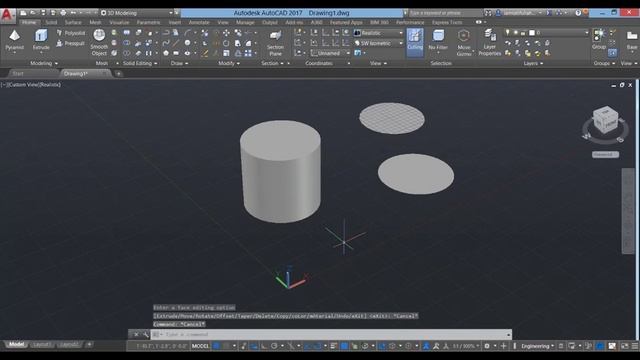This screenshot has width=640, height=360.
Task: Toggle layer on/off lightbulb in layer dropdown
Action: click(x=508, y=32)
